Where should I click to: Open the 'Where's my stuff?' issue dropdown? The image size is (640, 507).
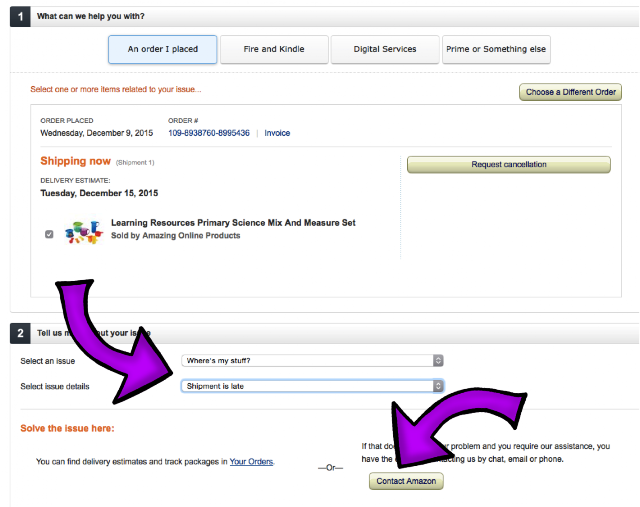tap(312, 360)
